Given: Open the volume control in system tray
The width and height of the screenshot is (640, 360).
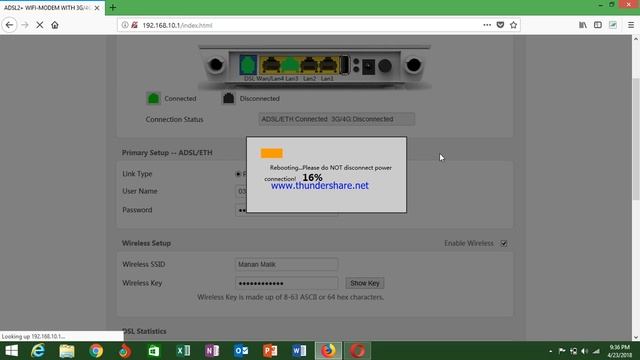Looking at the screenshot, I should point(584,351).
